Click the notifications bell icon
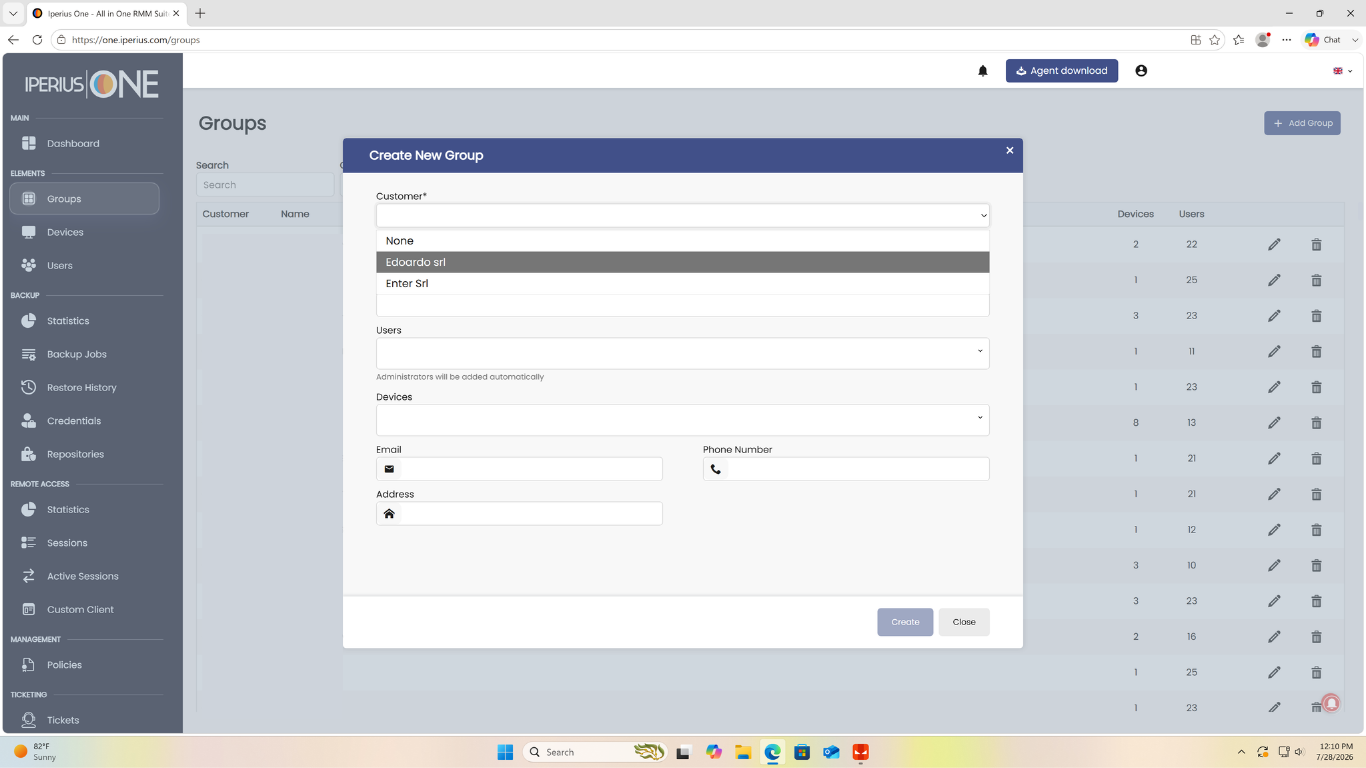Viewport: 1366px width, 768px height. click(x=983, y=71)
